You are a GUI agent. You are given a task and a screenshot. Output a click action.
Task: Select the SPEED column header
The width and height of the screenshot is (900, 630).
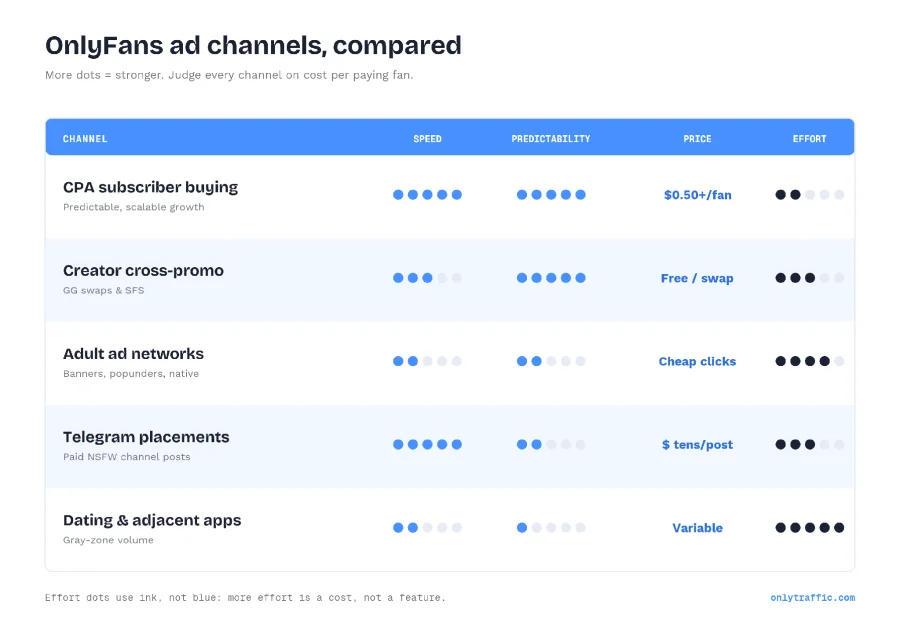427,139
